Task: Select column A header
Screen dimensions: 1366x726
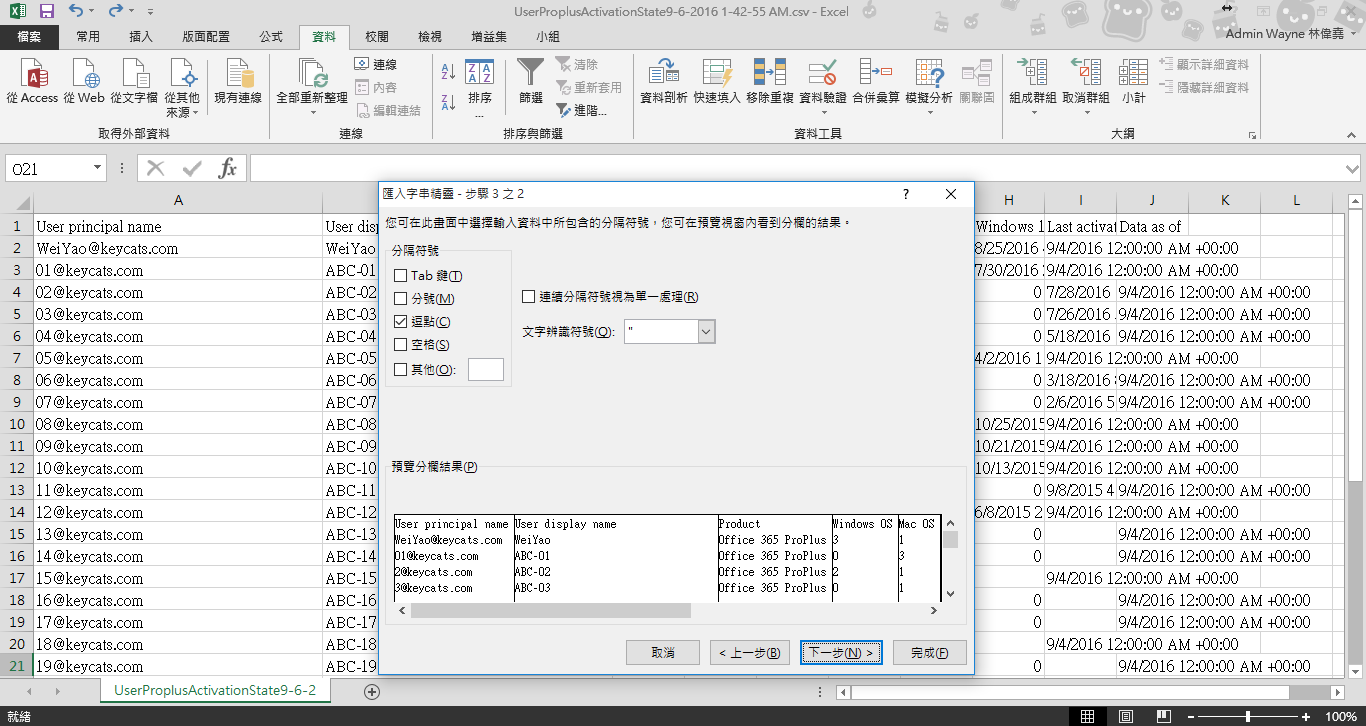Action: click(178, 201)
